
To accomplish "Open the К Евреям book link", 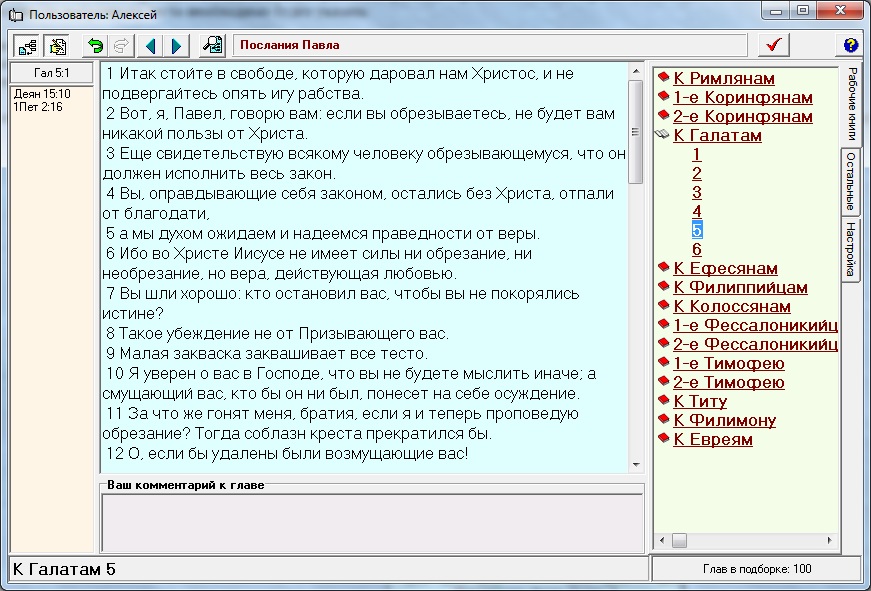I will click(x=712, y=440).
